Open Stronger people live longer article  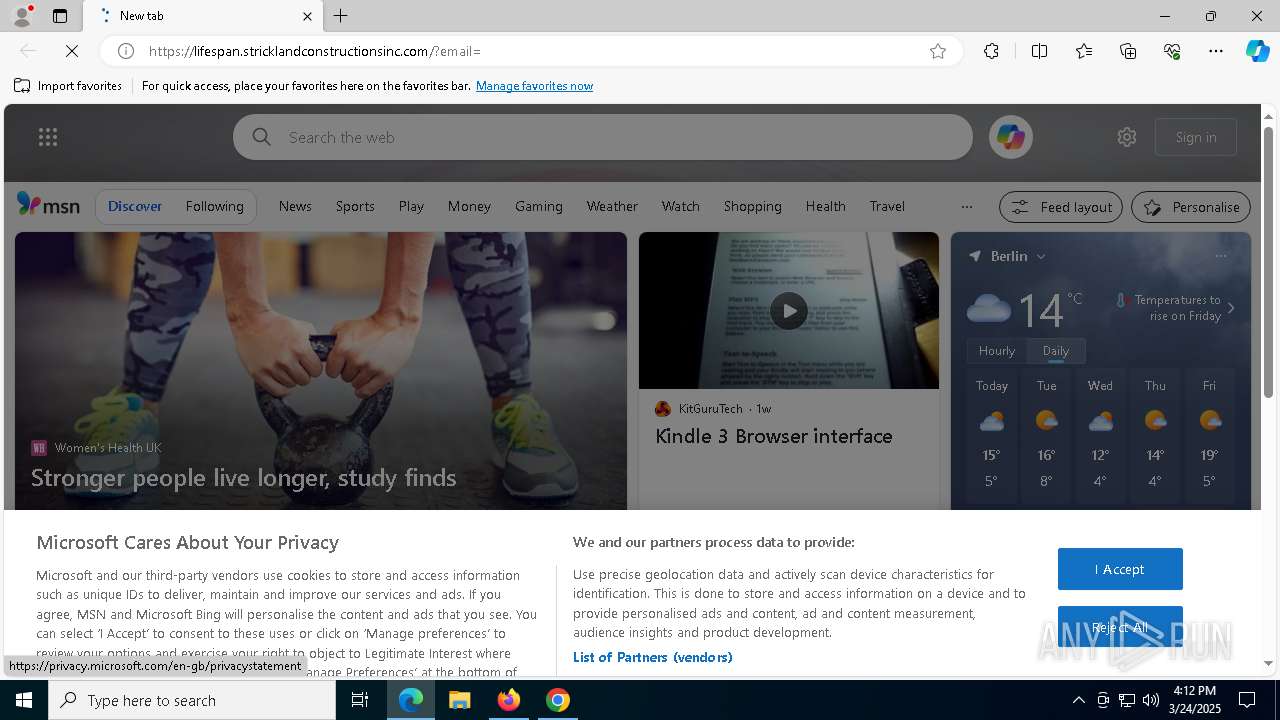point(243,478)
